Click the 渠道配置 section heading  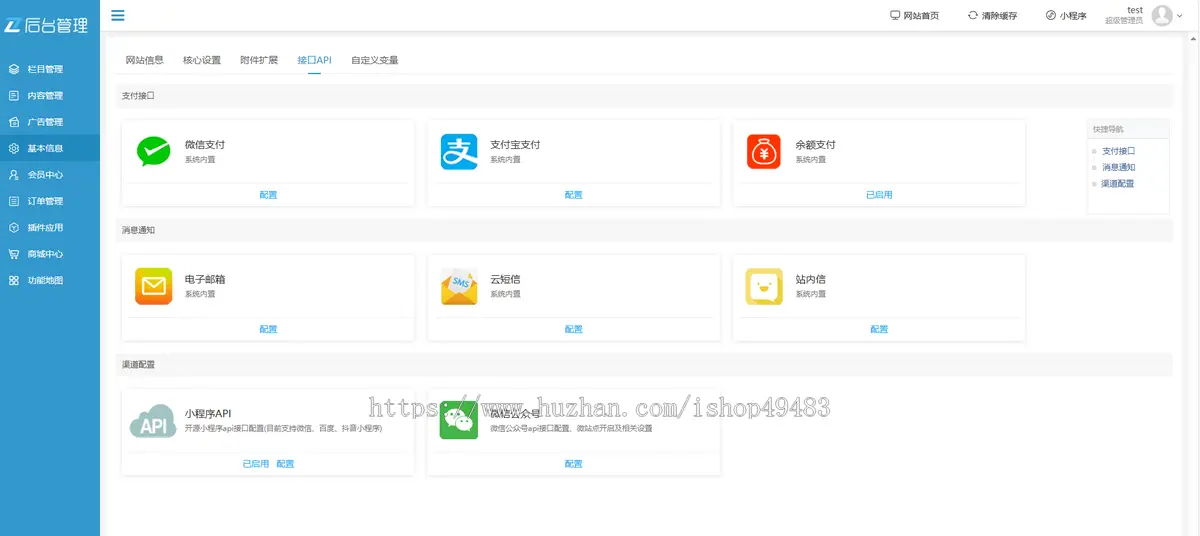138,365
